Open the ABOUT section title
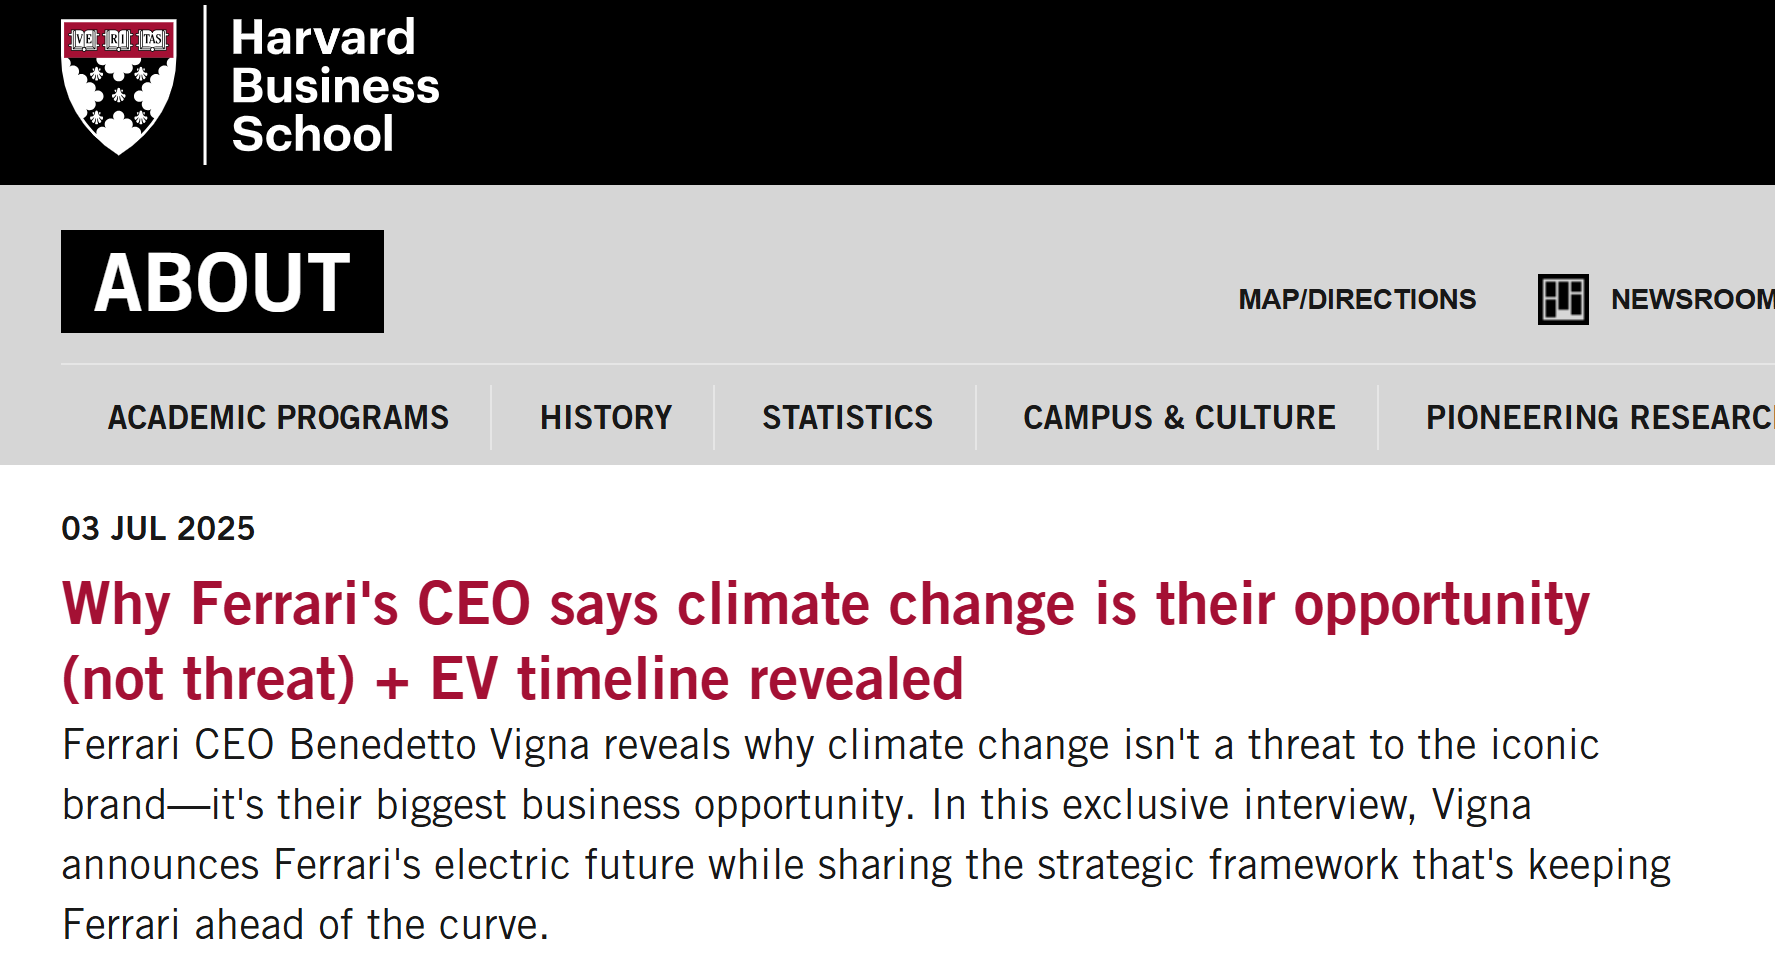Viewport: 1775px width, 962px height. coord(222,282)
